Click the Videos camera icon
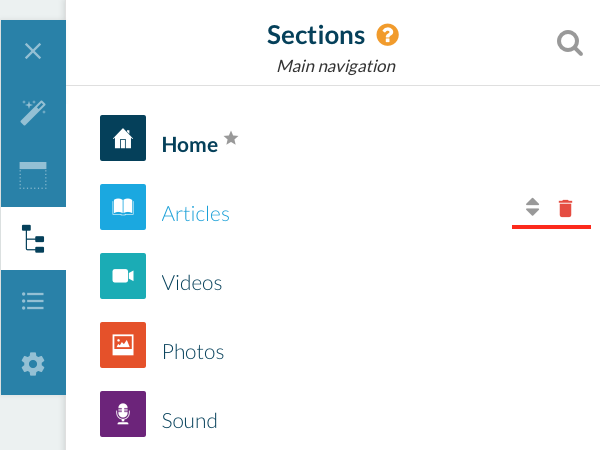600x450 pixels. coord(123,276)
